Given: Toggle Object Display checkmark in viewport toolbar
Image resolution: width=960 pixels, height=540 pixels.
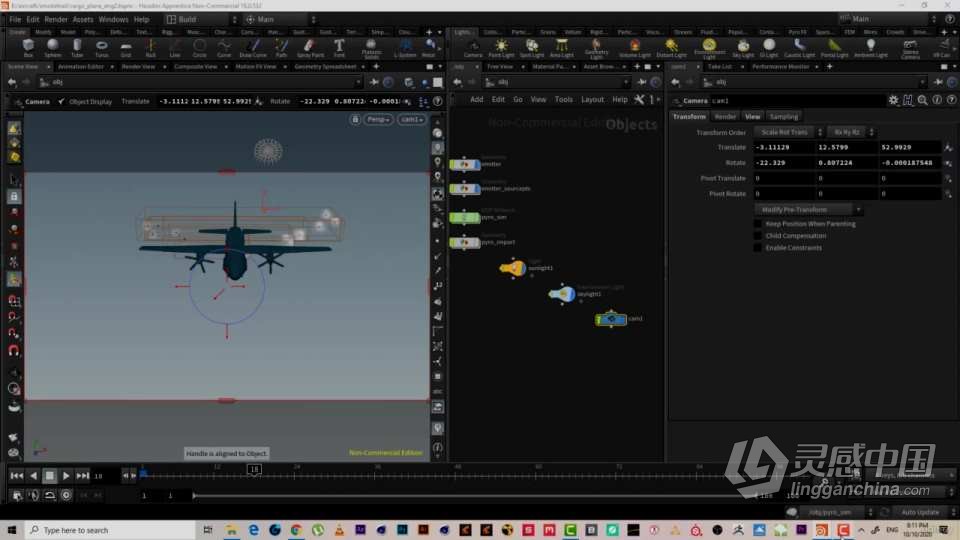Looking at the screenshot, I should [61, 102].
